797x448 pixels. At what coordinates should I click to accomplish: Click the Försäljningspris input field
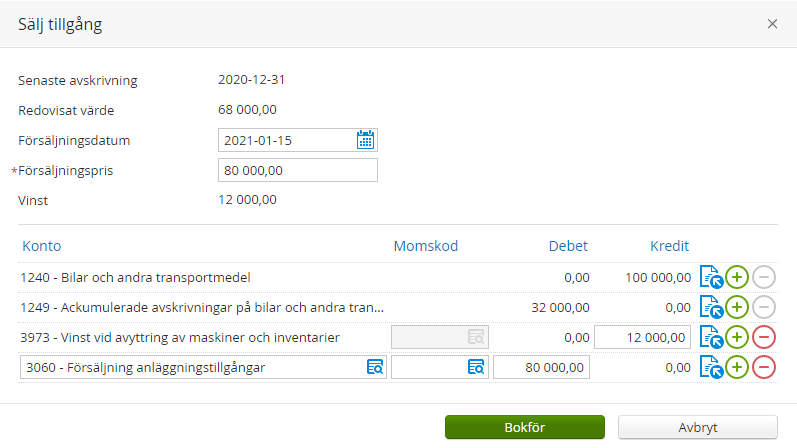[297, 171]
